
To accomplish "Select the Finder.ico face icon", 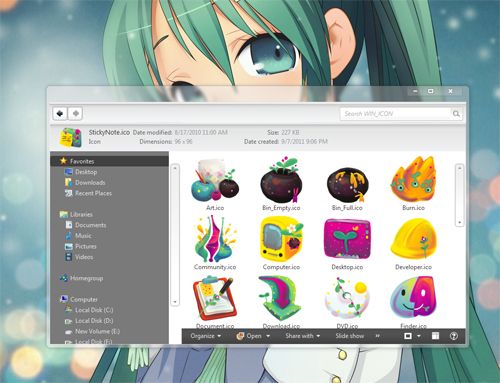I will click(x=413, y=298).
